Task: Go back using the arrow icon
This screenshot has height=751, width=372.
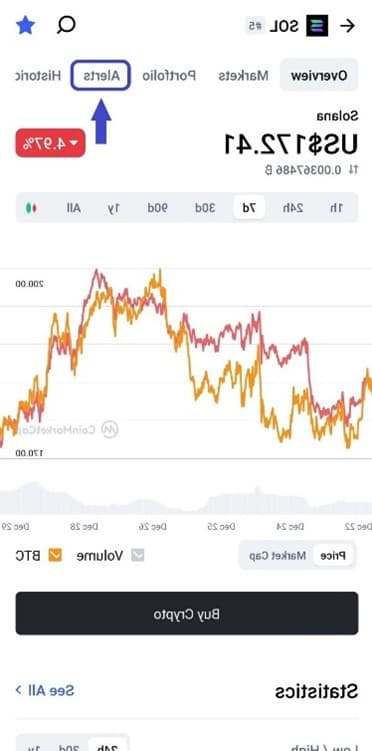Action: point(347,26)
